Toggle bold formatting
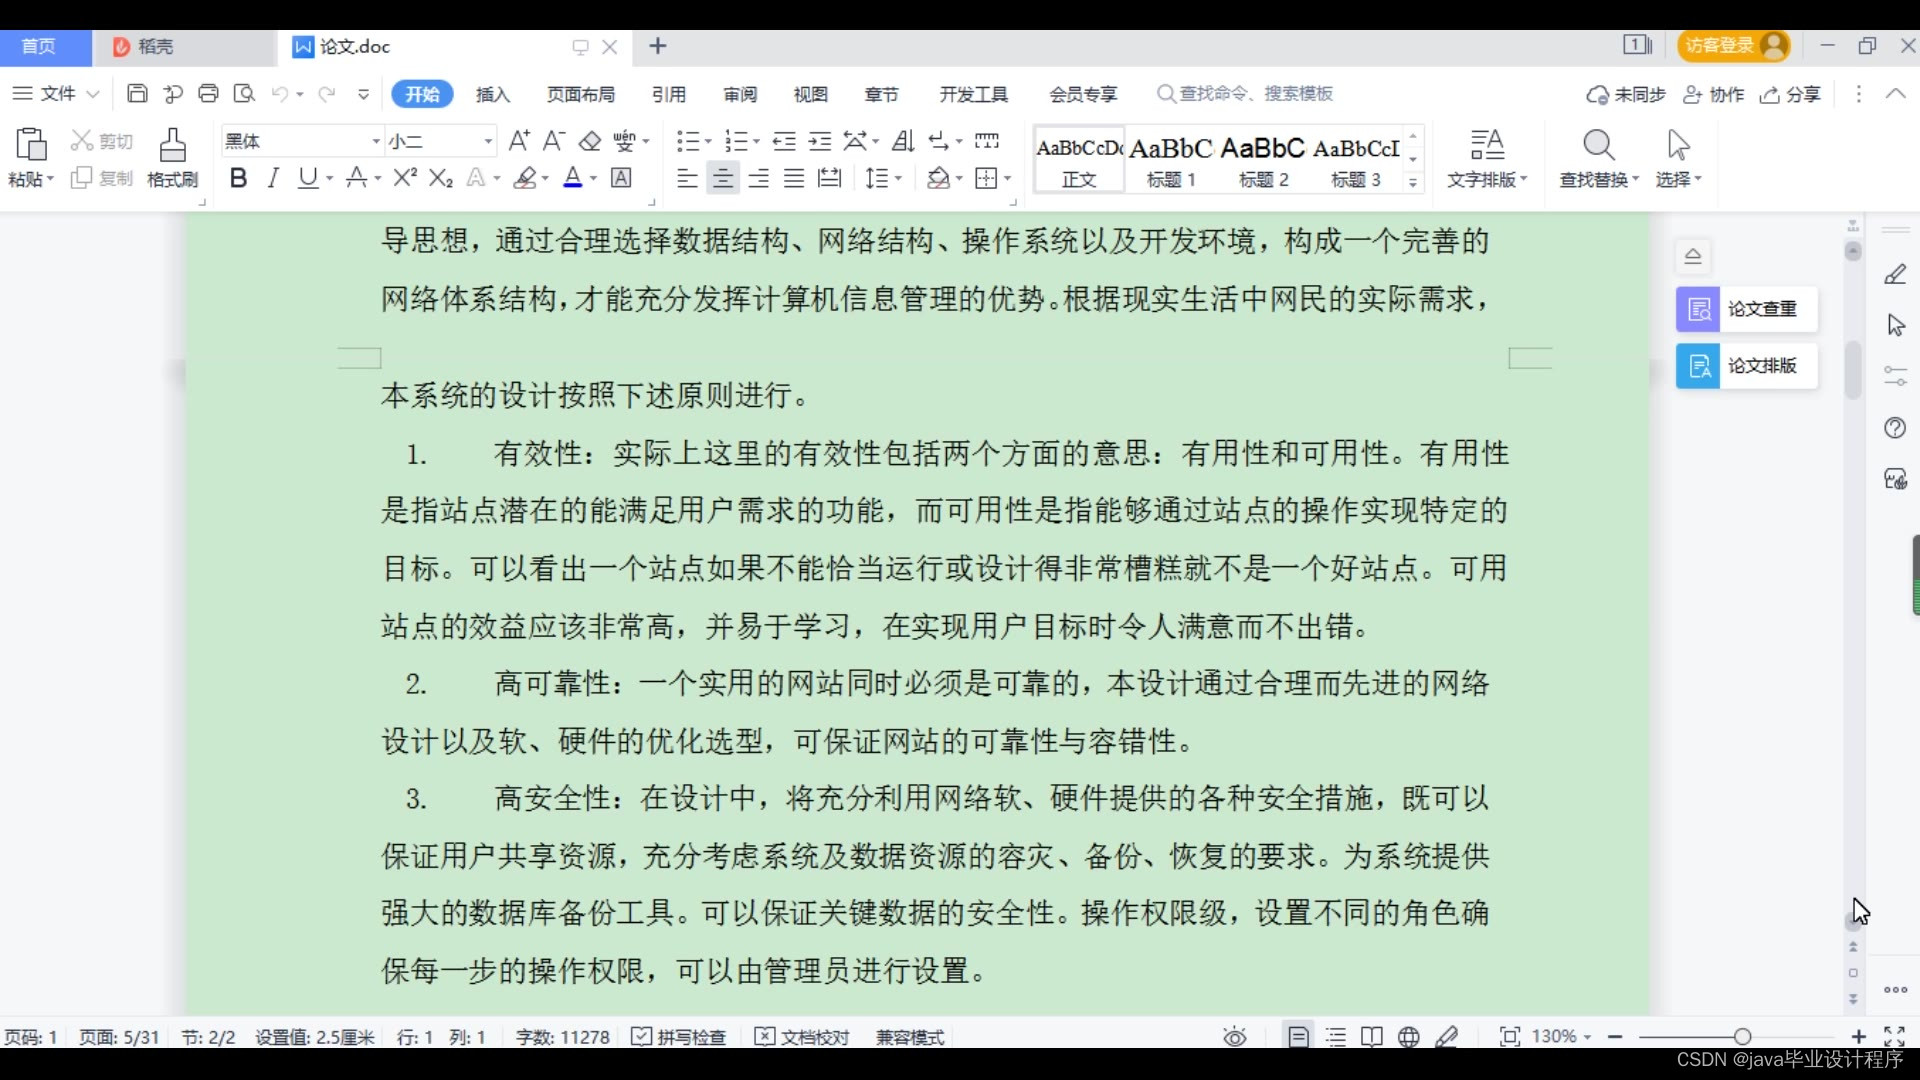The width and height of the screenshot is (1920, 1080). (238, 179)
